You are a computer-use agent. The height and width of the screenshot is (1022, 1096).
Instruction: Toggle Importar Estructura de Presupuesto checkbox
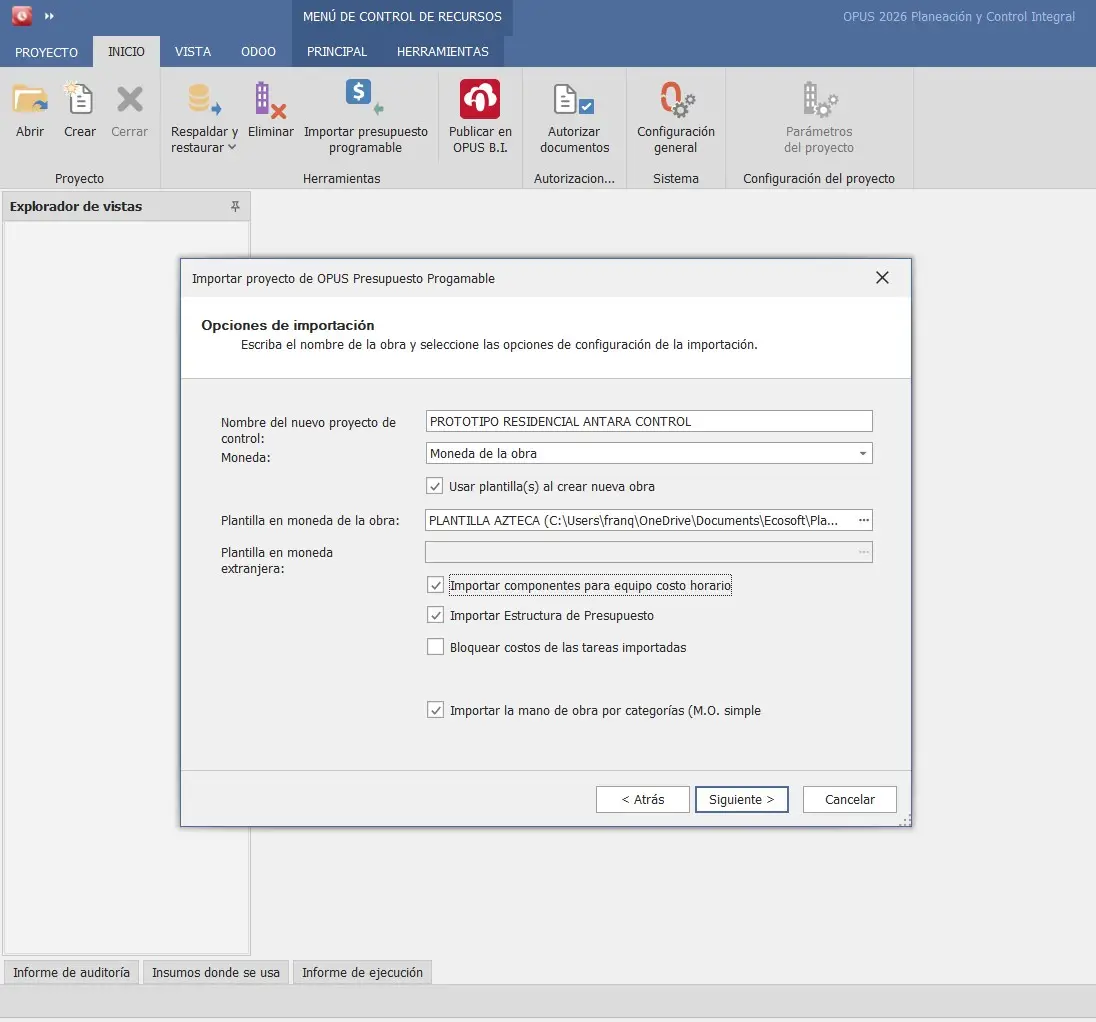pyautogui.click(x=435, y=616)
